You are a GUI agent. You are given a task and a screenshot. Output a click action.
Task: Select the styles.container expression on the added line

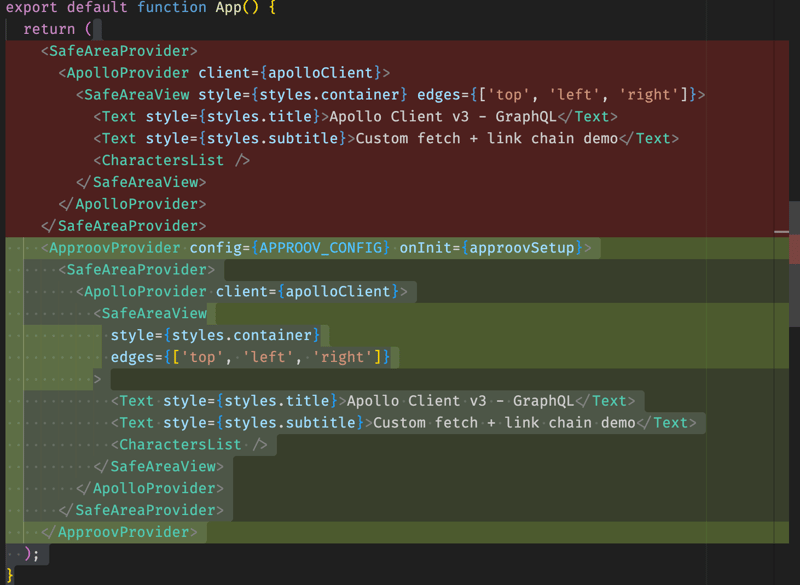(243, 335)
